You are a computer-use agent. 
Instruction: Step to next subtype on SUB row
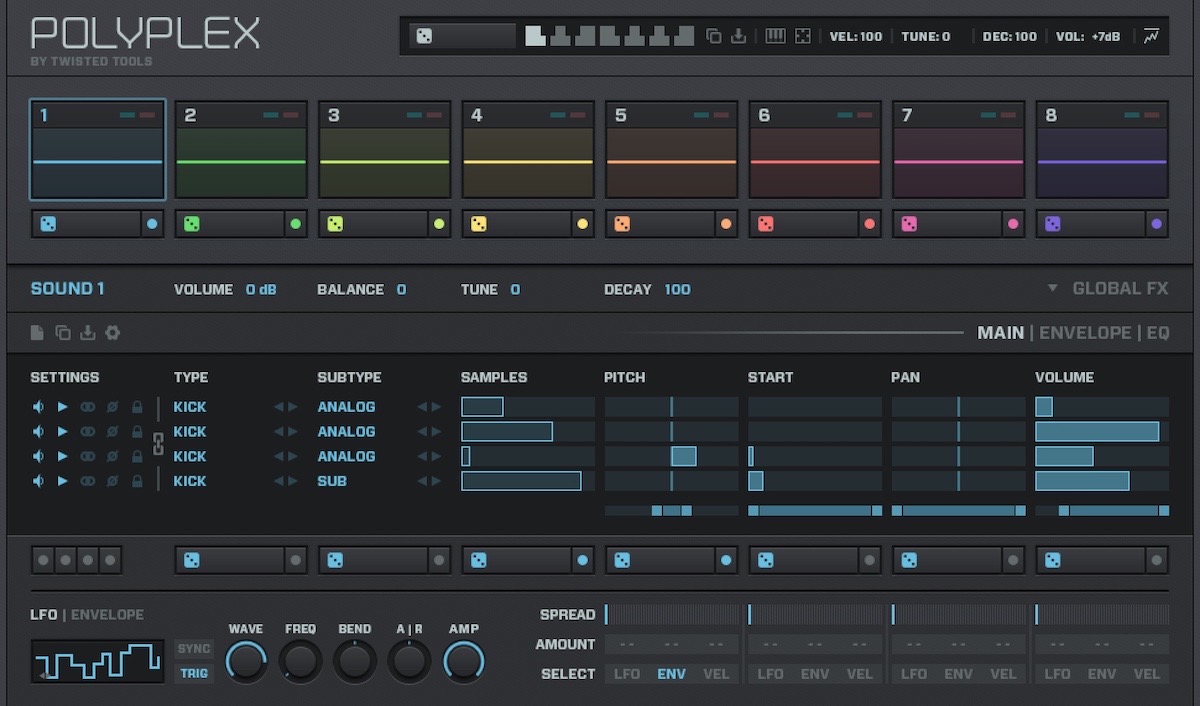coord(436,481)
